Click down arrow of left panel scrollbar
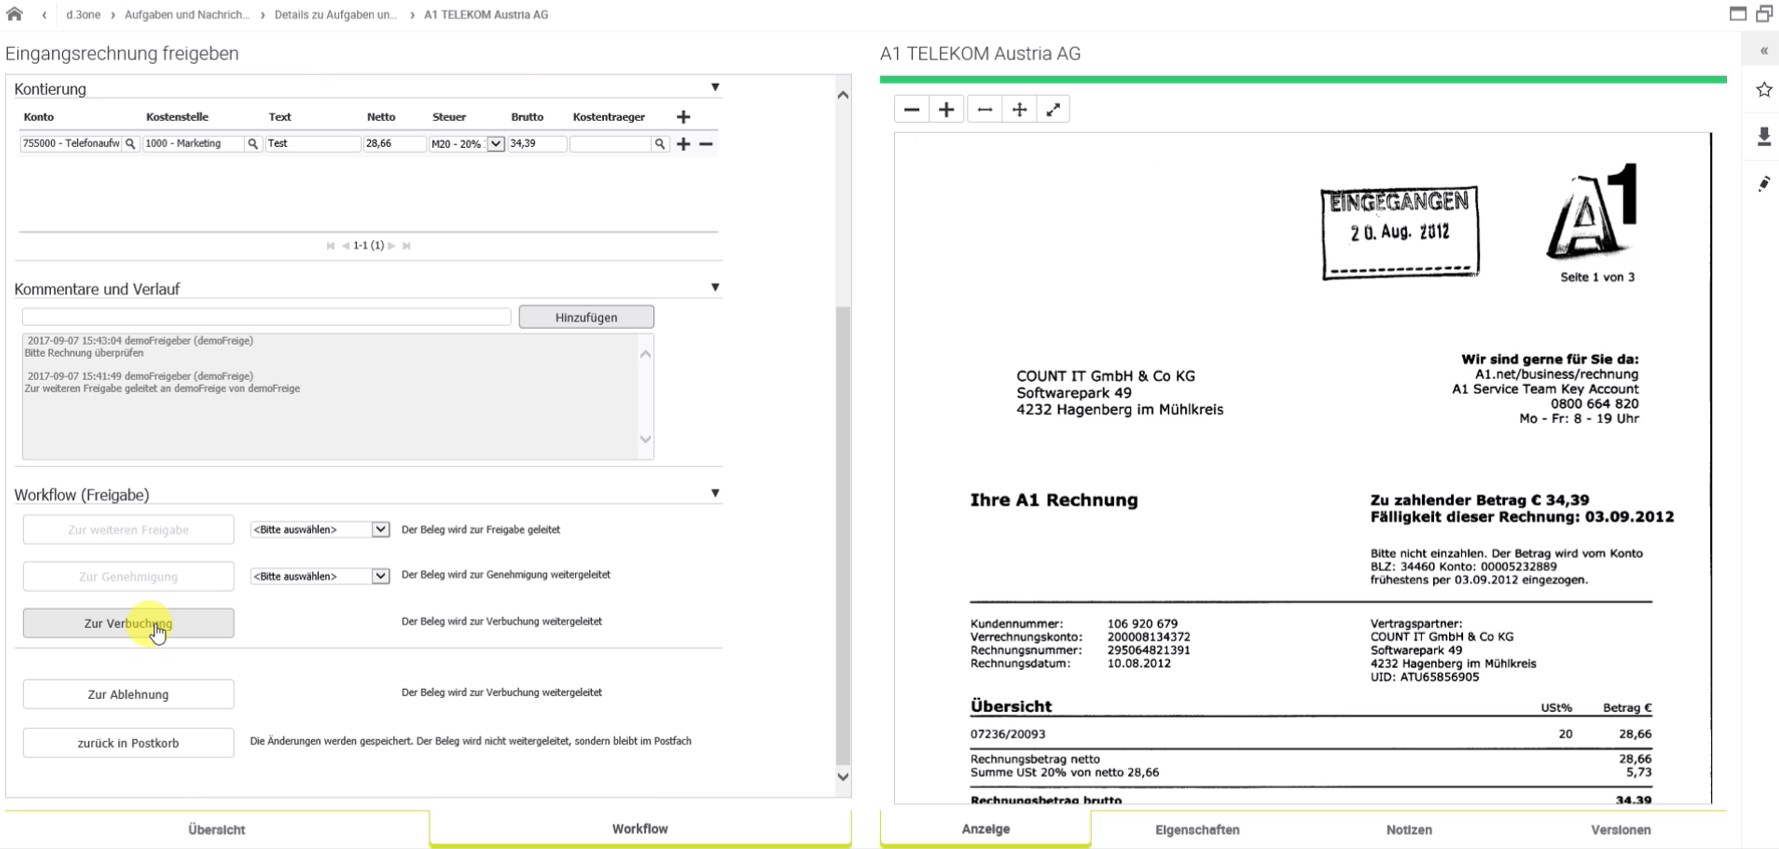Image resolution: width=1779 pixels, height=849 pixels. pyautogui.click(x=843, y=777)
